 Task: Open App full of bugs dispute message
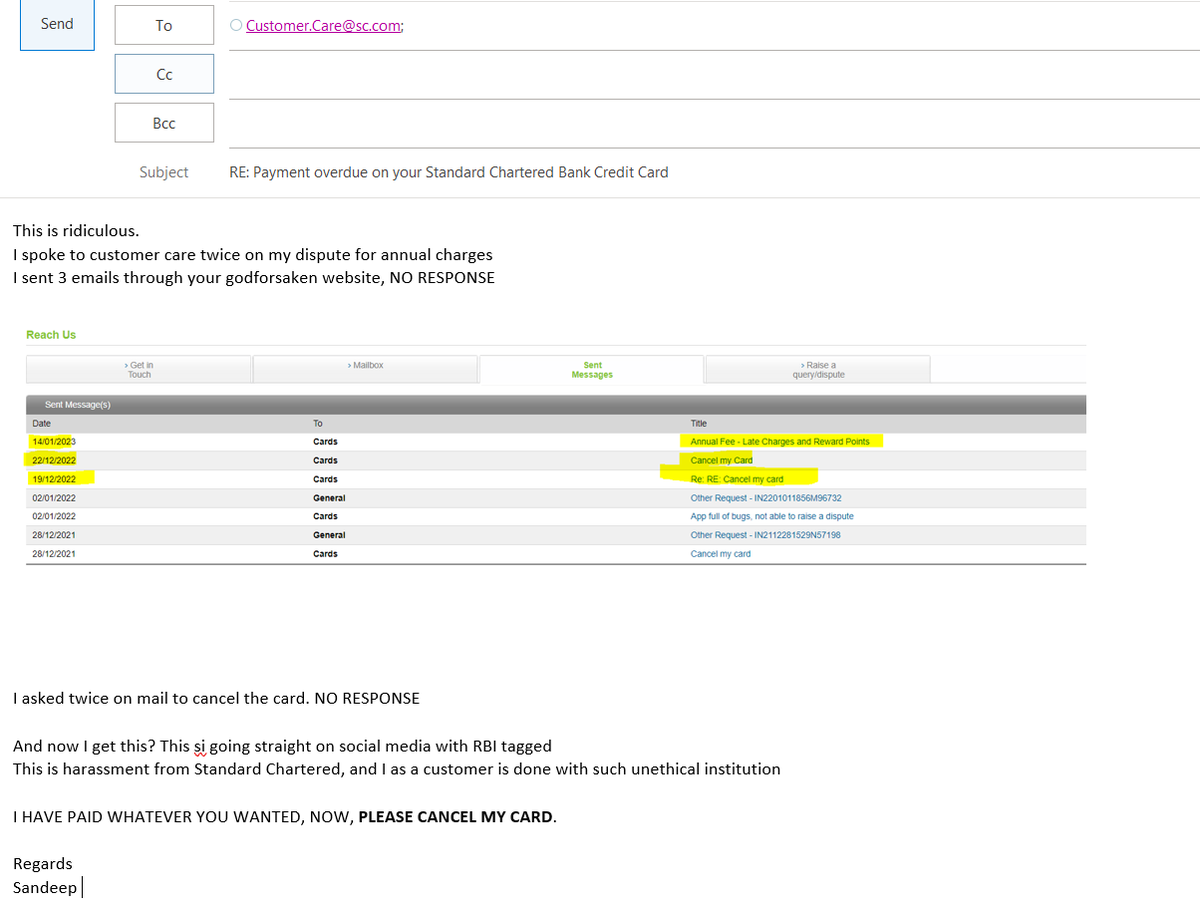point(772,516)
